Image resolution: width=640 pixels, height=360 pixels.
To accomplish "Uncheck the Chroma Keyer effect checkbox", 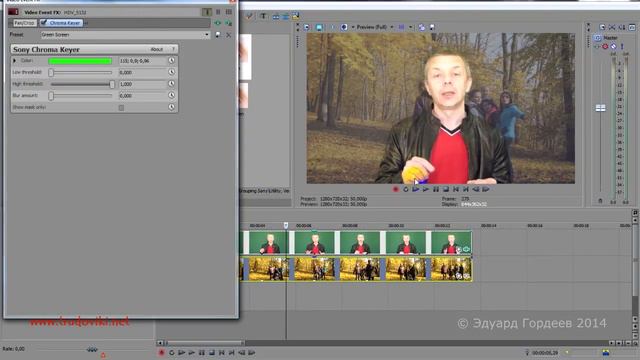I will pos(44,23).
